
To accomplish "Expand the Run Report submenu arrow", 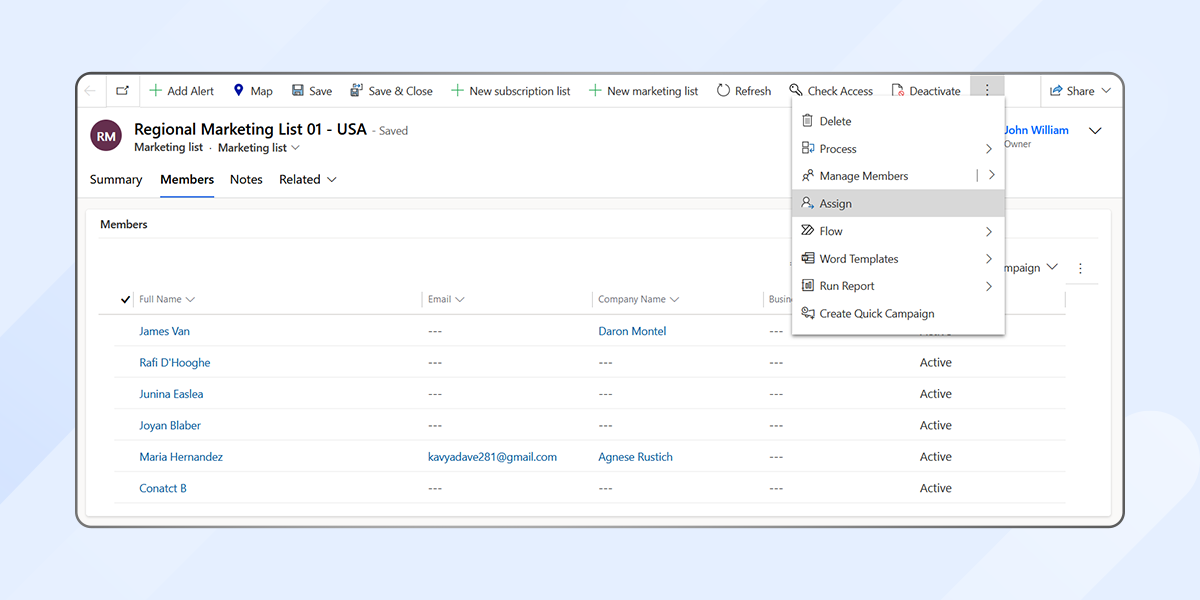I will pos(989,287).
